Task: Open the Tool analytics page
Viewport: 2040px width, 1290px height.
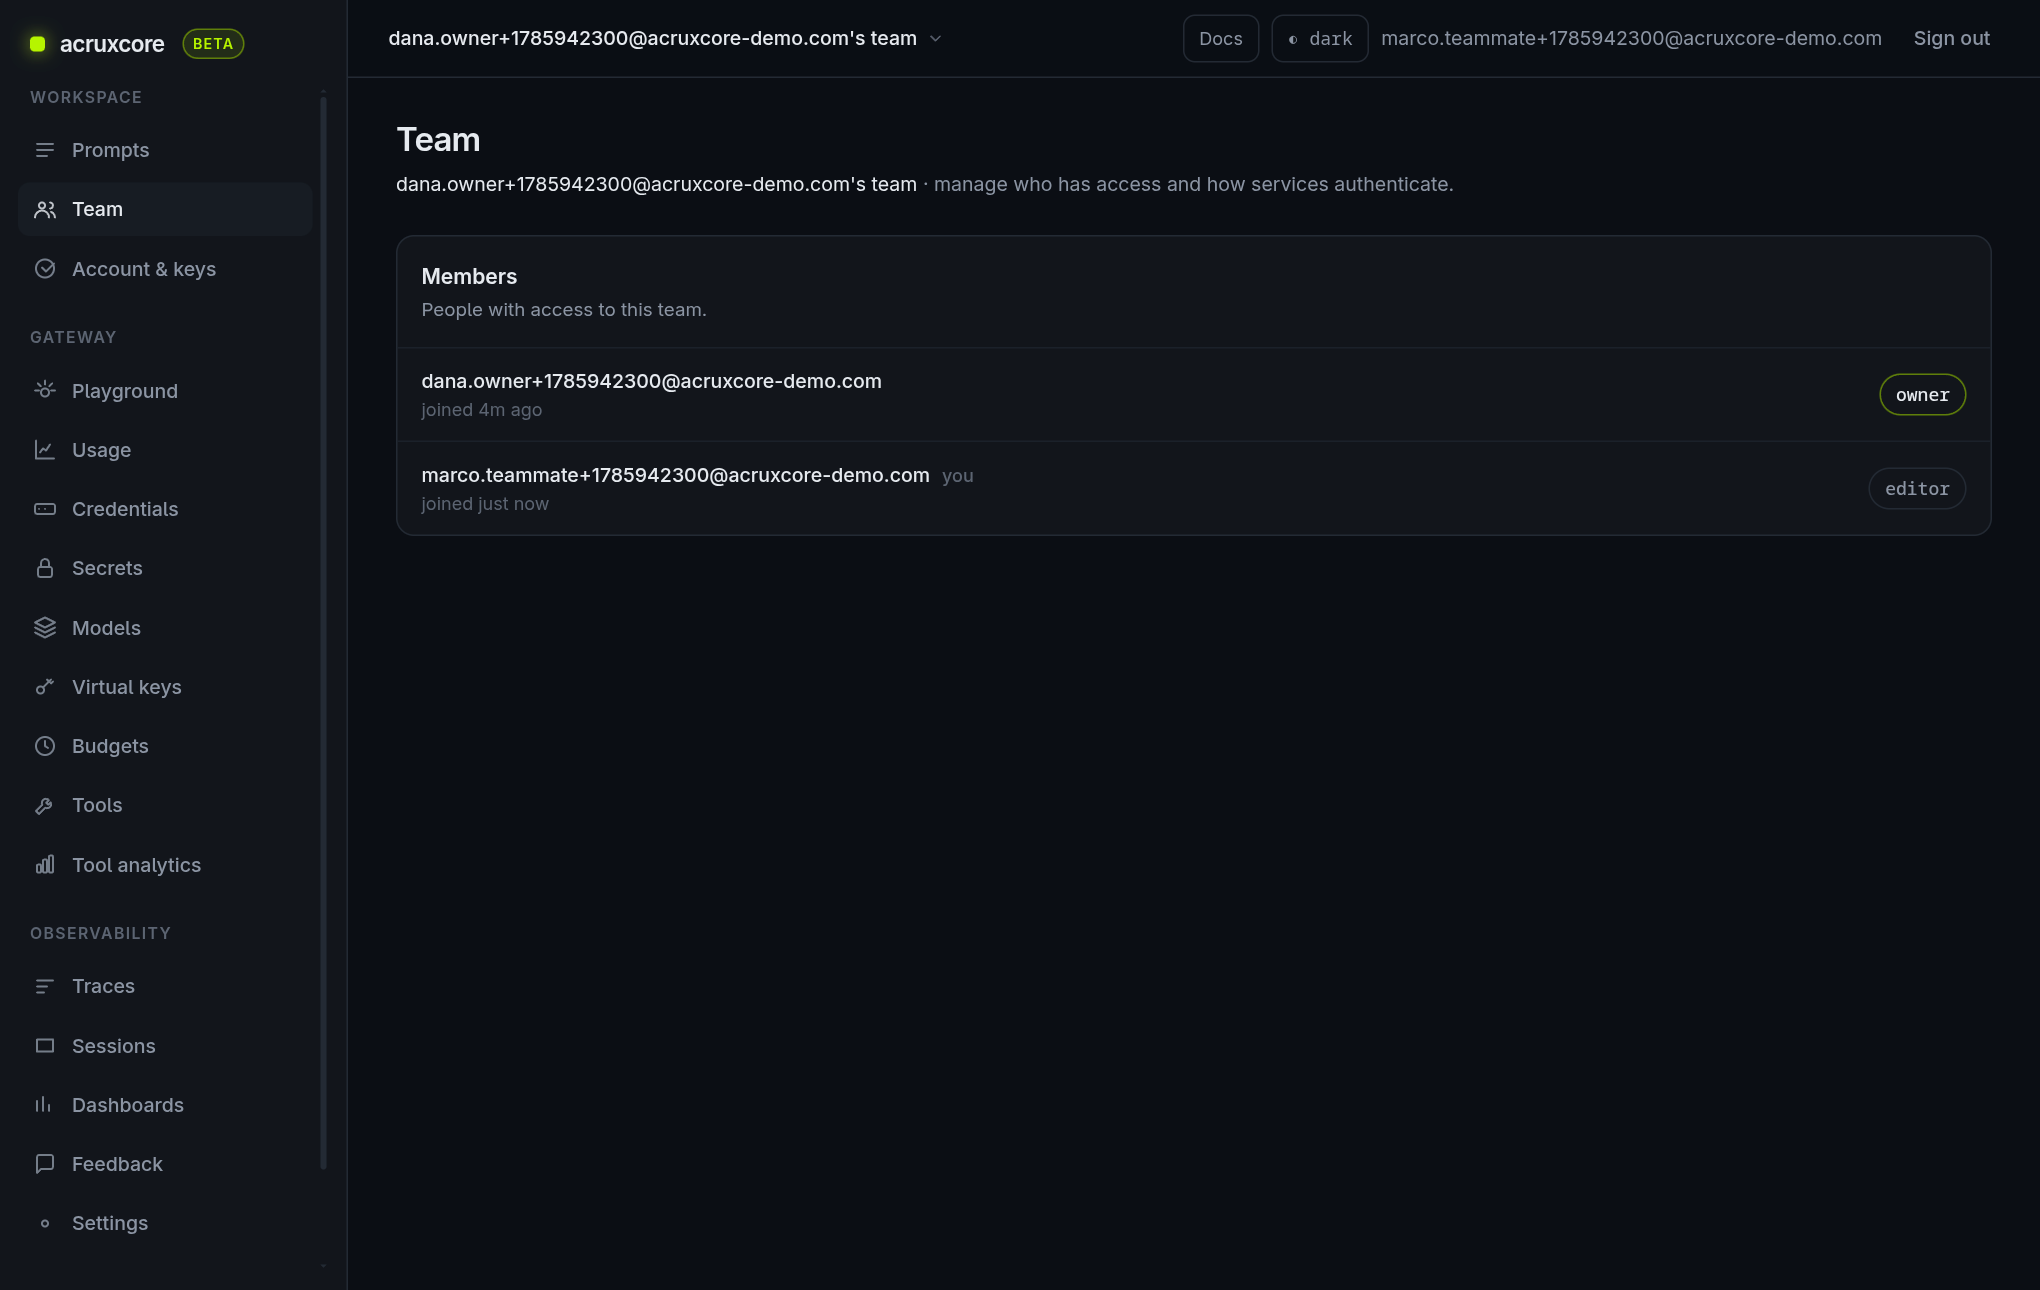Action: 165,865
